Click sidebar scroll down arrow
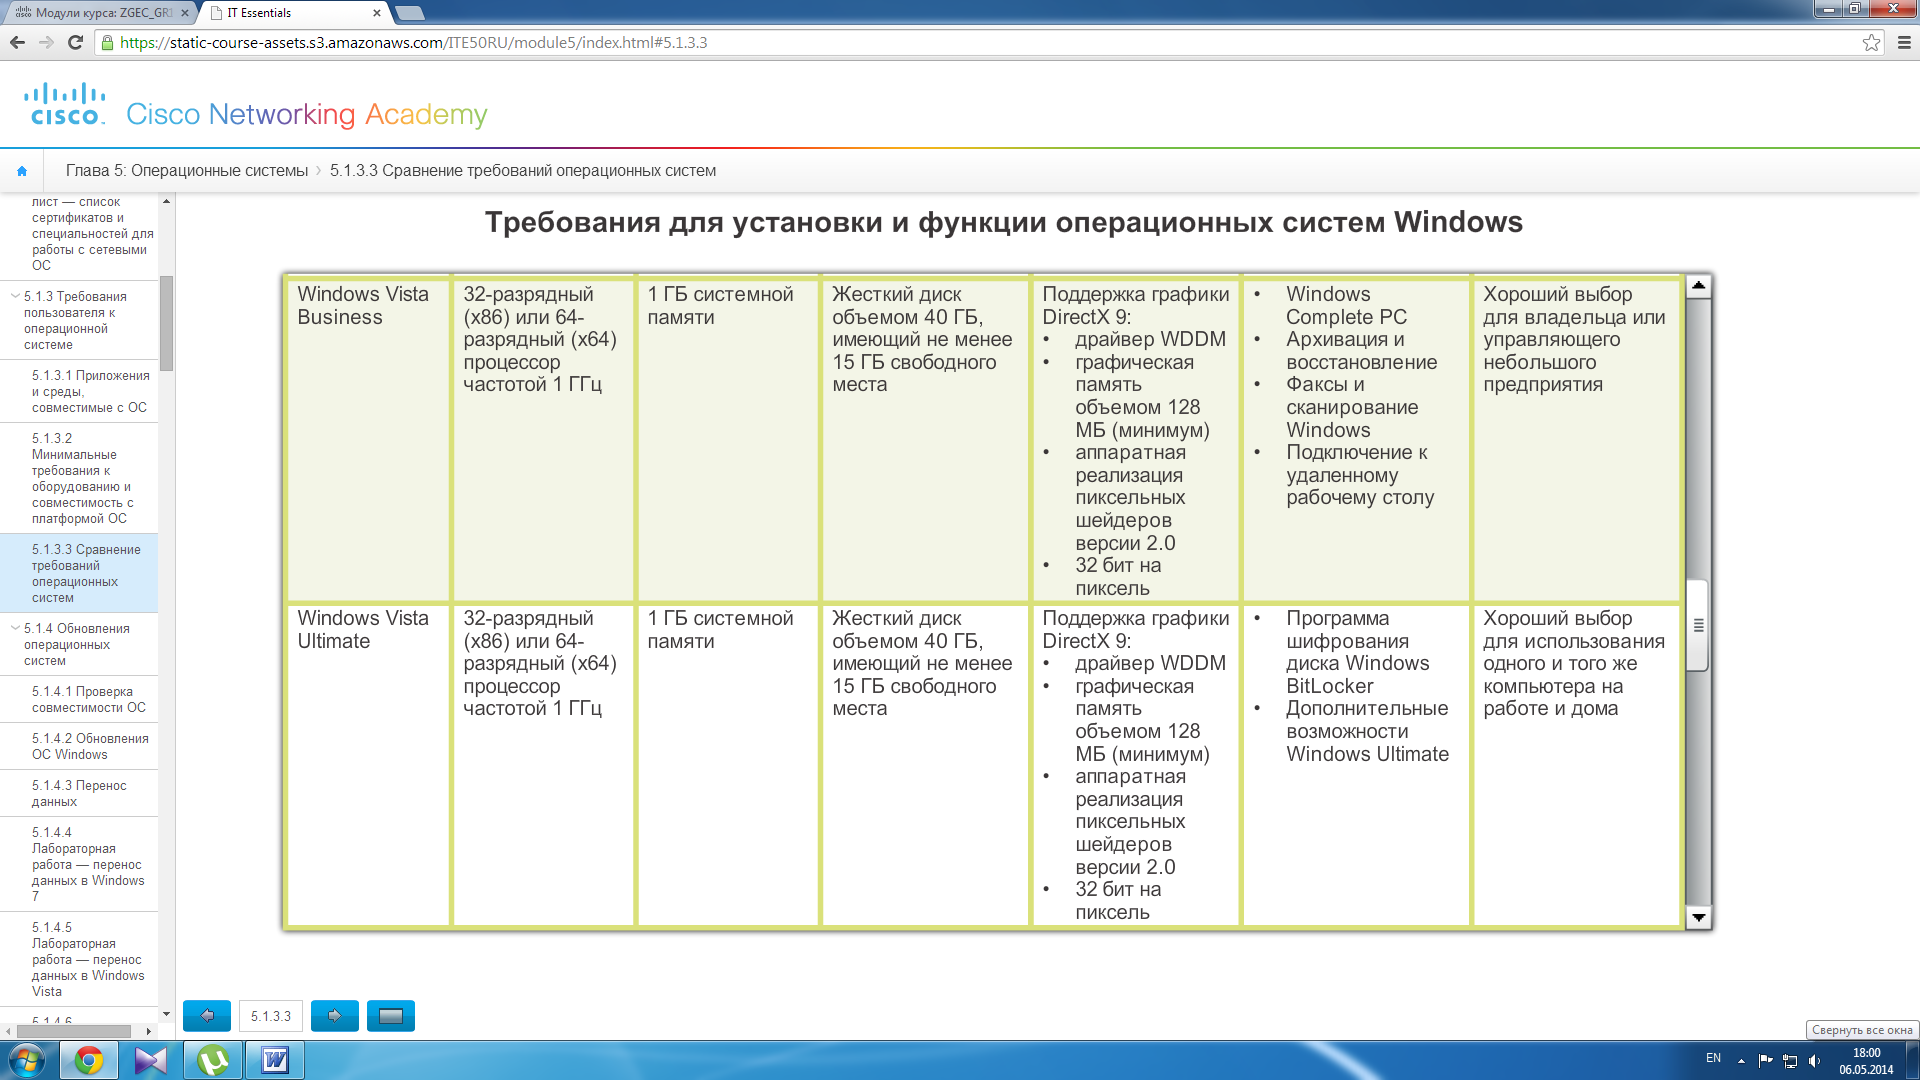The width and height of the screenshot is (1920, 1080). (x=166, y=1013)
